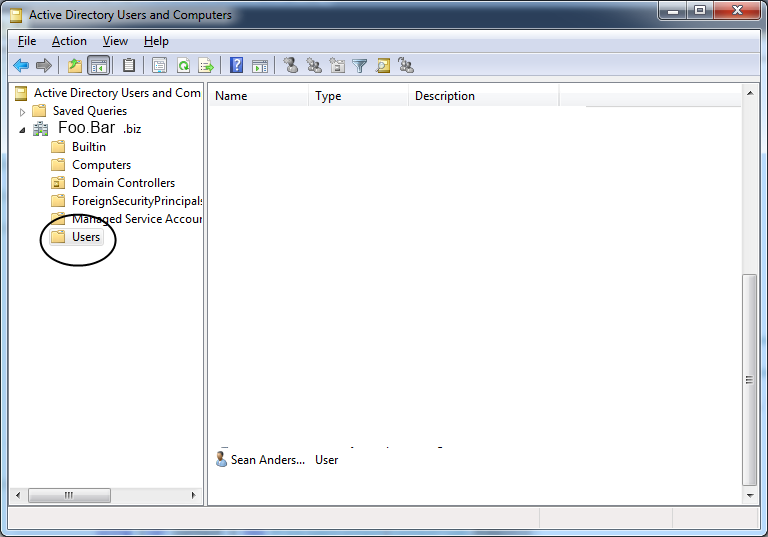This screenshot has width=768, height=537.
Task: Open the Action menu
Action: coord(69,41)
